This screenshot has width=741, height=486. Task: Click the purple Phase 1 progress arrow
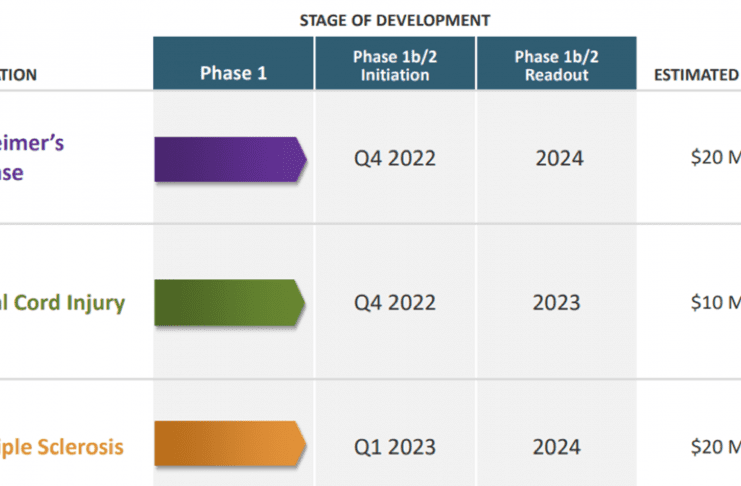coord(230,159)
